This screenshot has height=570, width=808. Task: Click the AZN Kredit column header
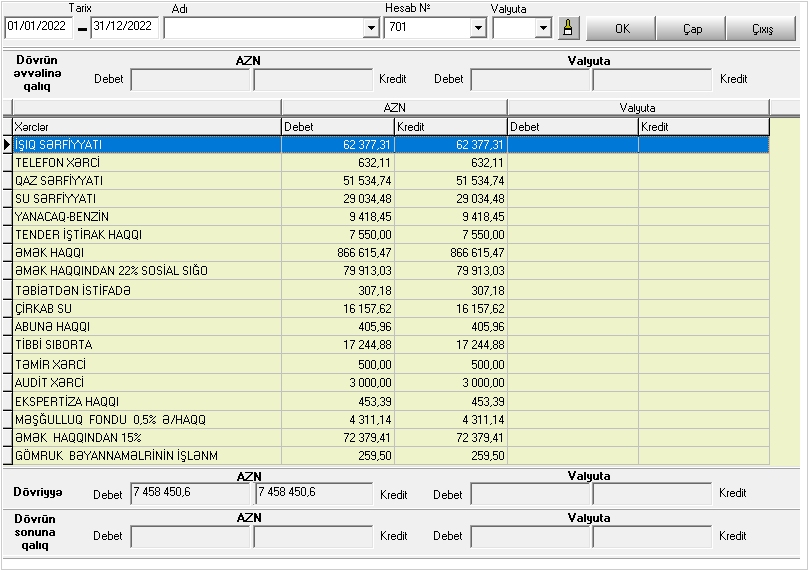pyautogui.click(x=450, y=127)
